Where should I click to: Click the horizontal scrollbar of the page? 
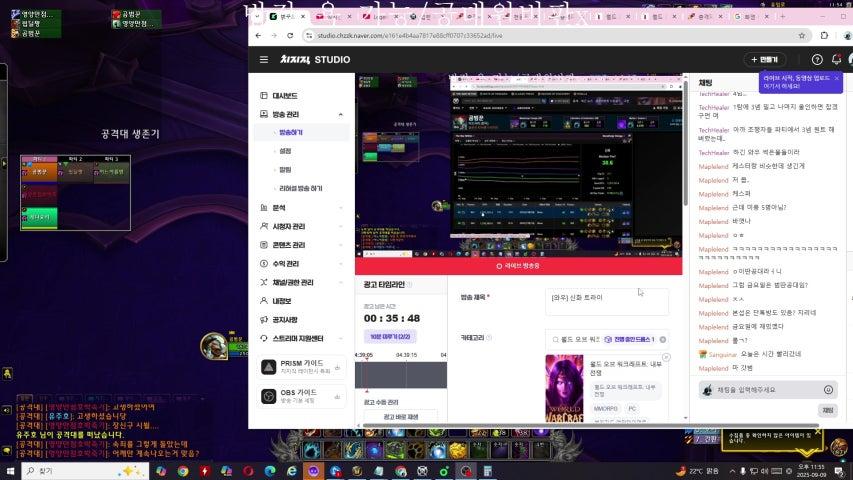[591, 426]
